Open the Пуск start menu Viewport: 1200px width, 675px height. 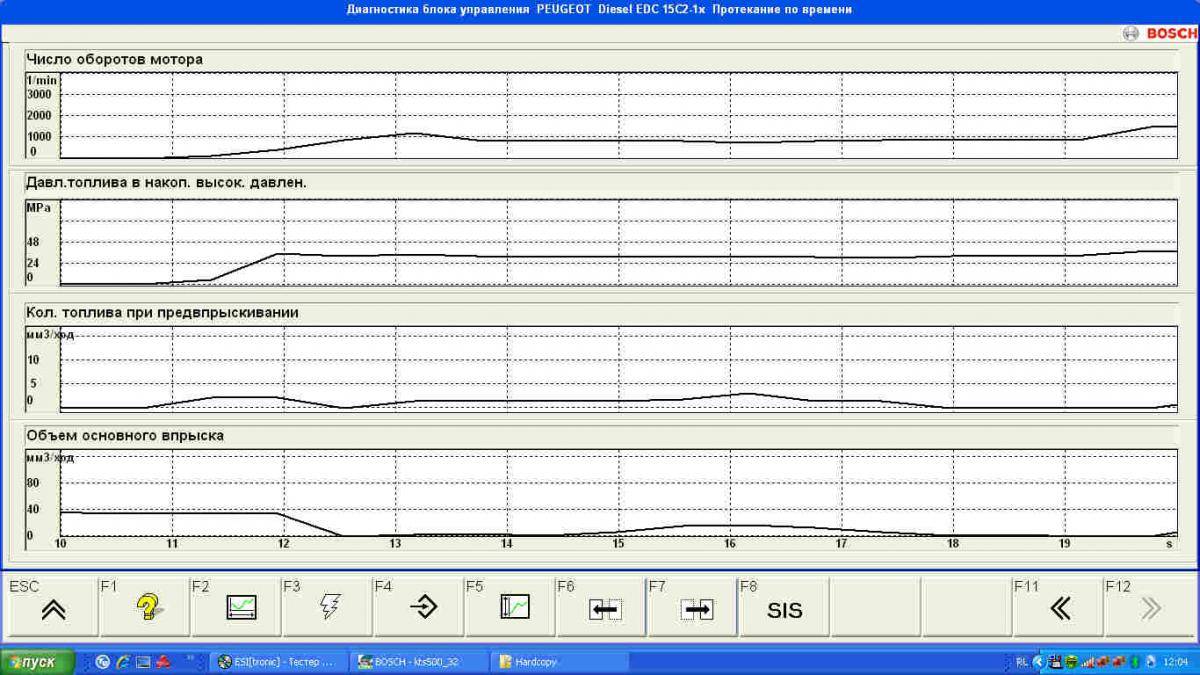(x=38, y=662)
